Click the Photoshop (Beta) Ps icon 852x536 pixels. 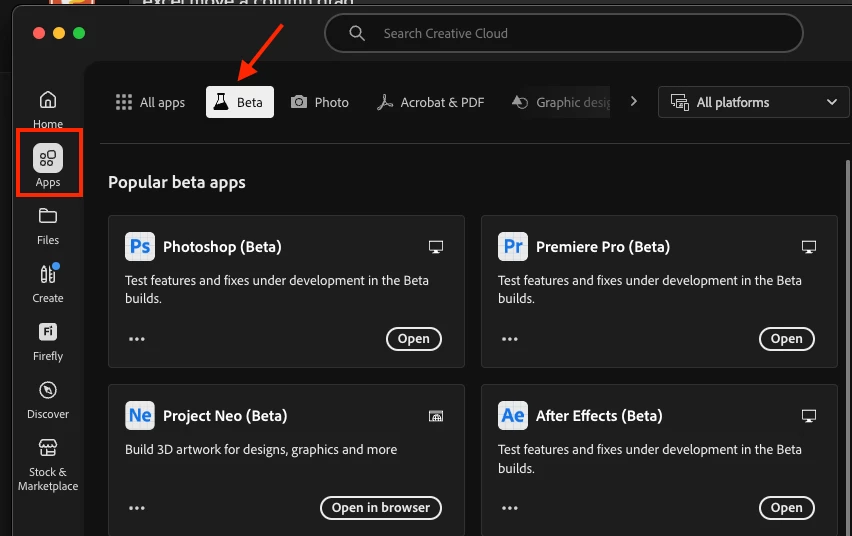140,246
